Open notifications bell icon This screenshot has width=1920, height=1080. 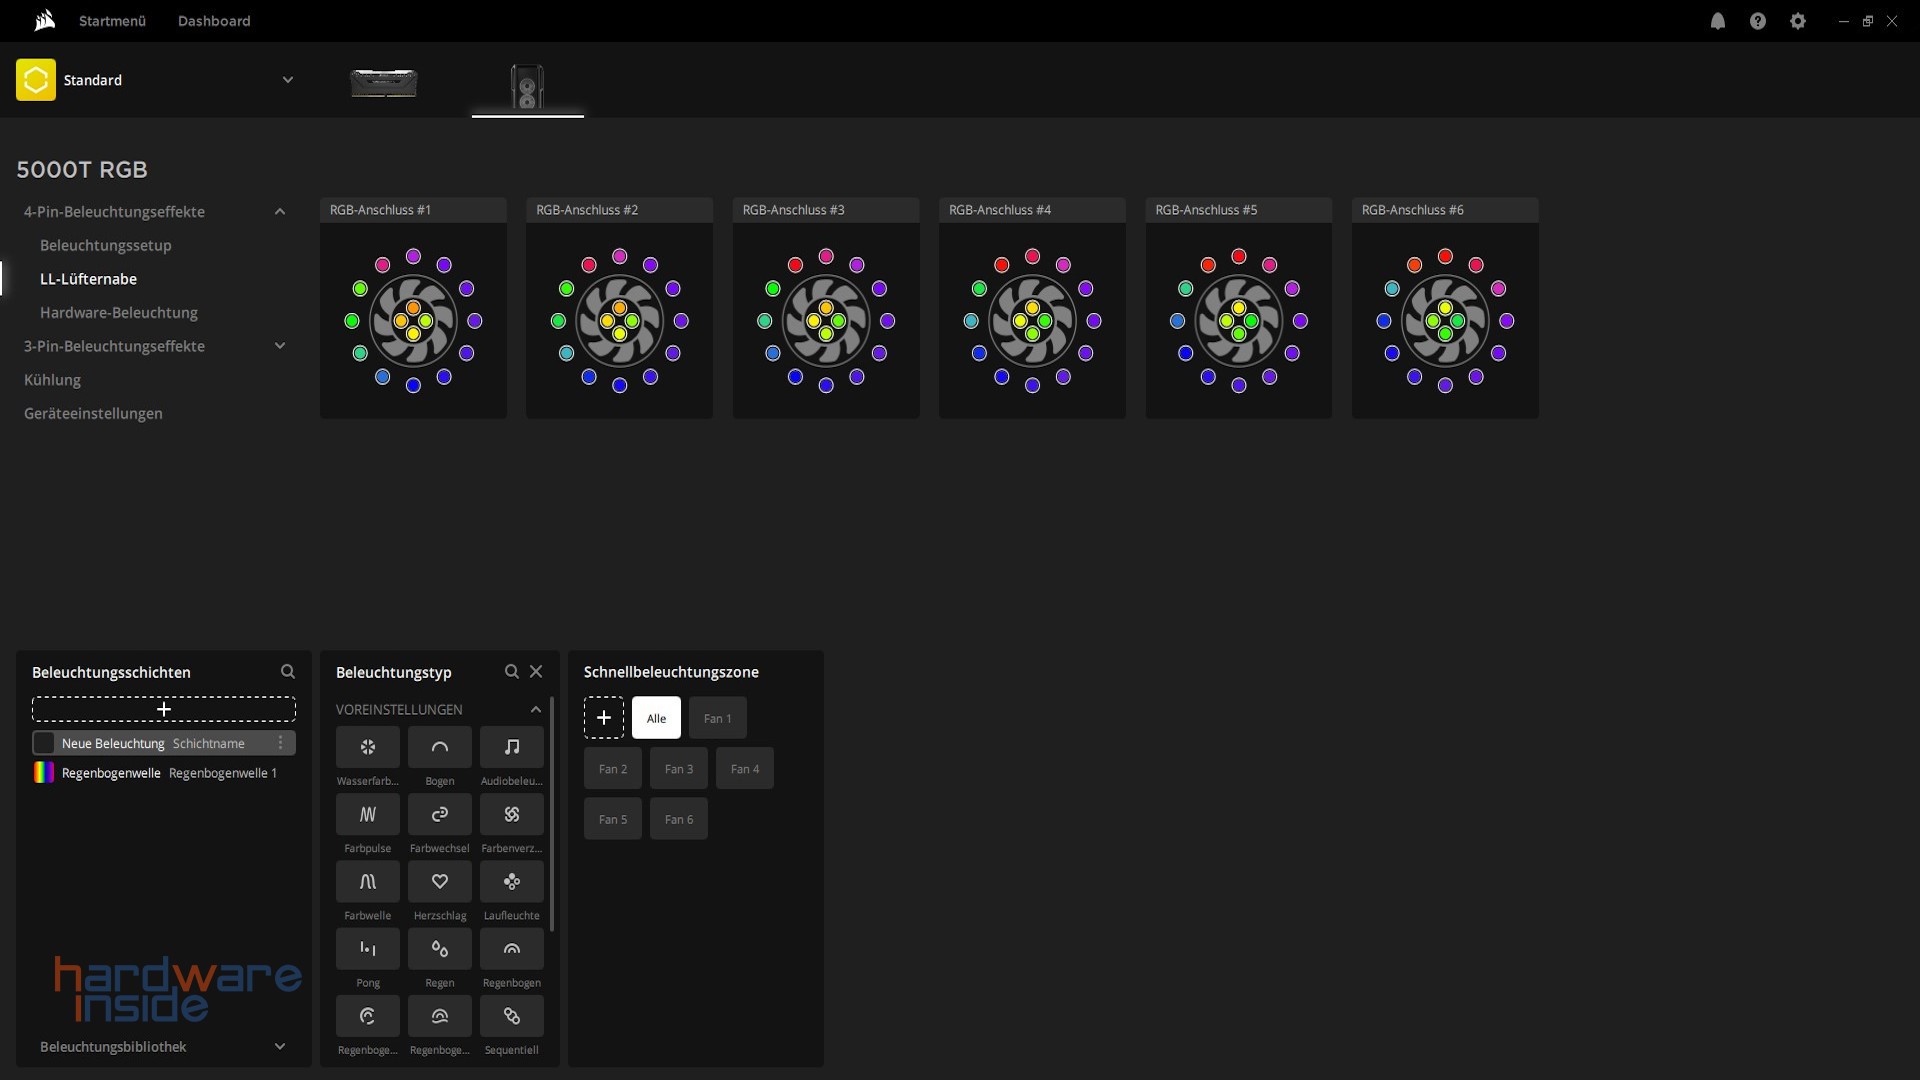1717,21
